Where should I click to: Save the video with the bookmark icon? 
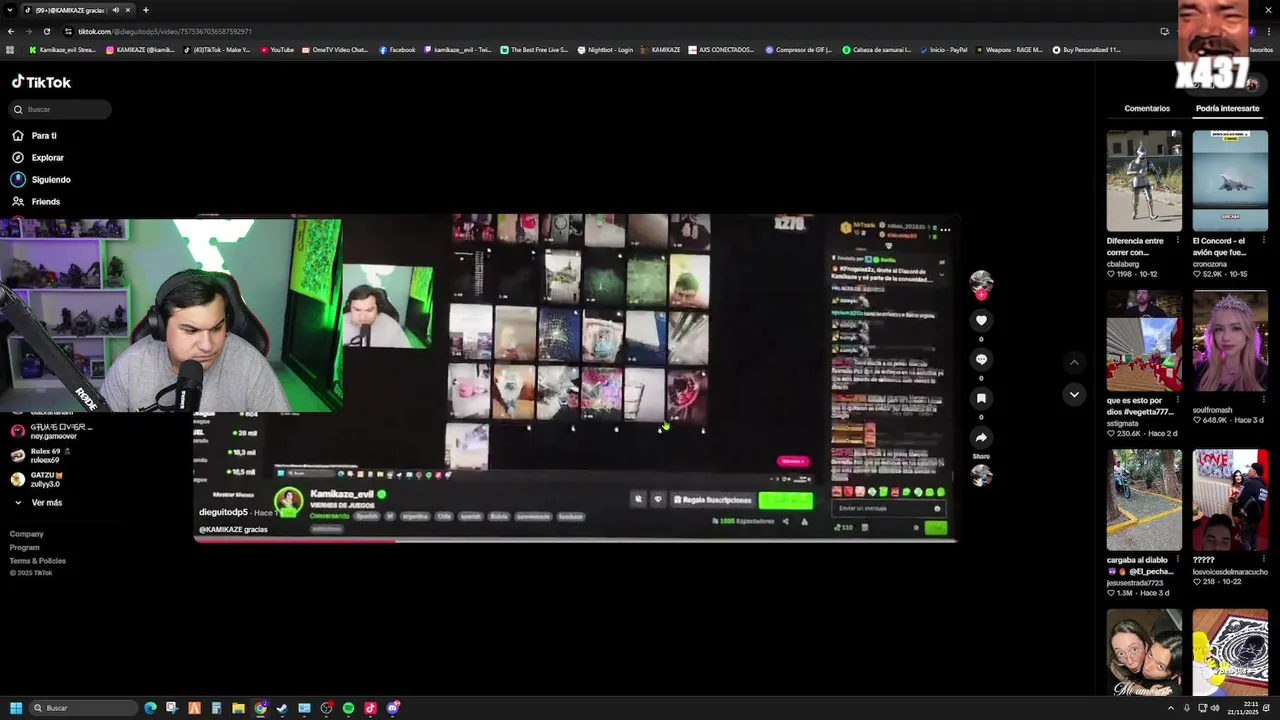(x=981, y=398)
